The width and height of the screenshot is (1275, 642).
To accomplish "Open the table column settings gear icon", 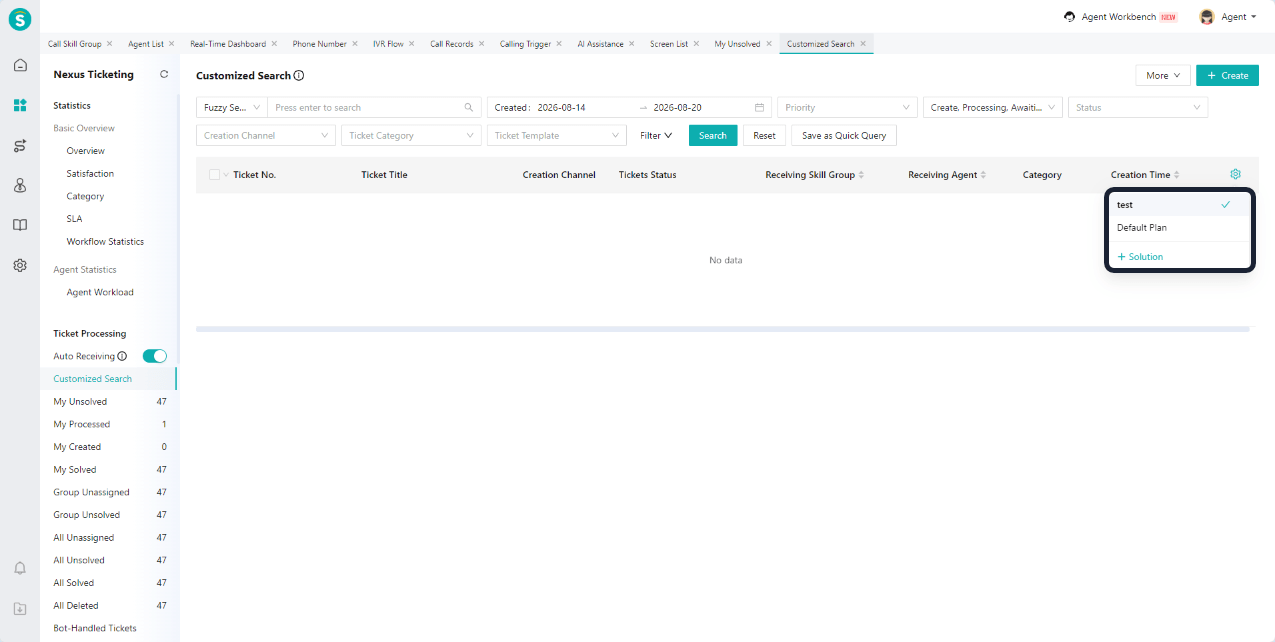I will (x=1235, y=174).
